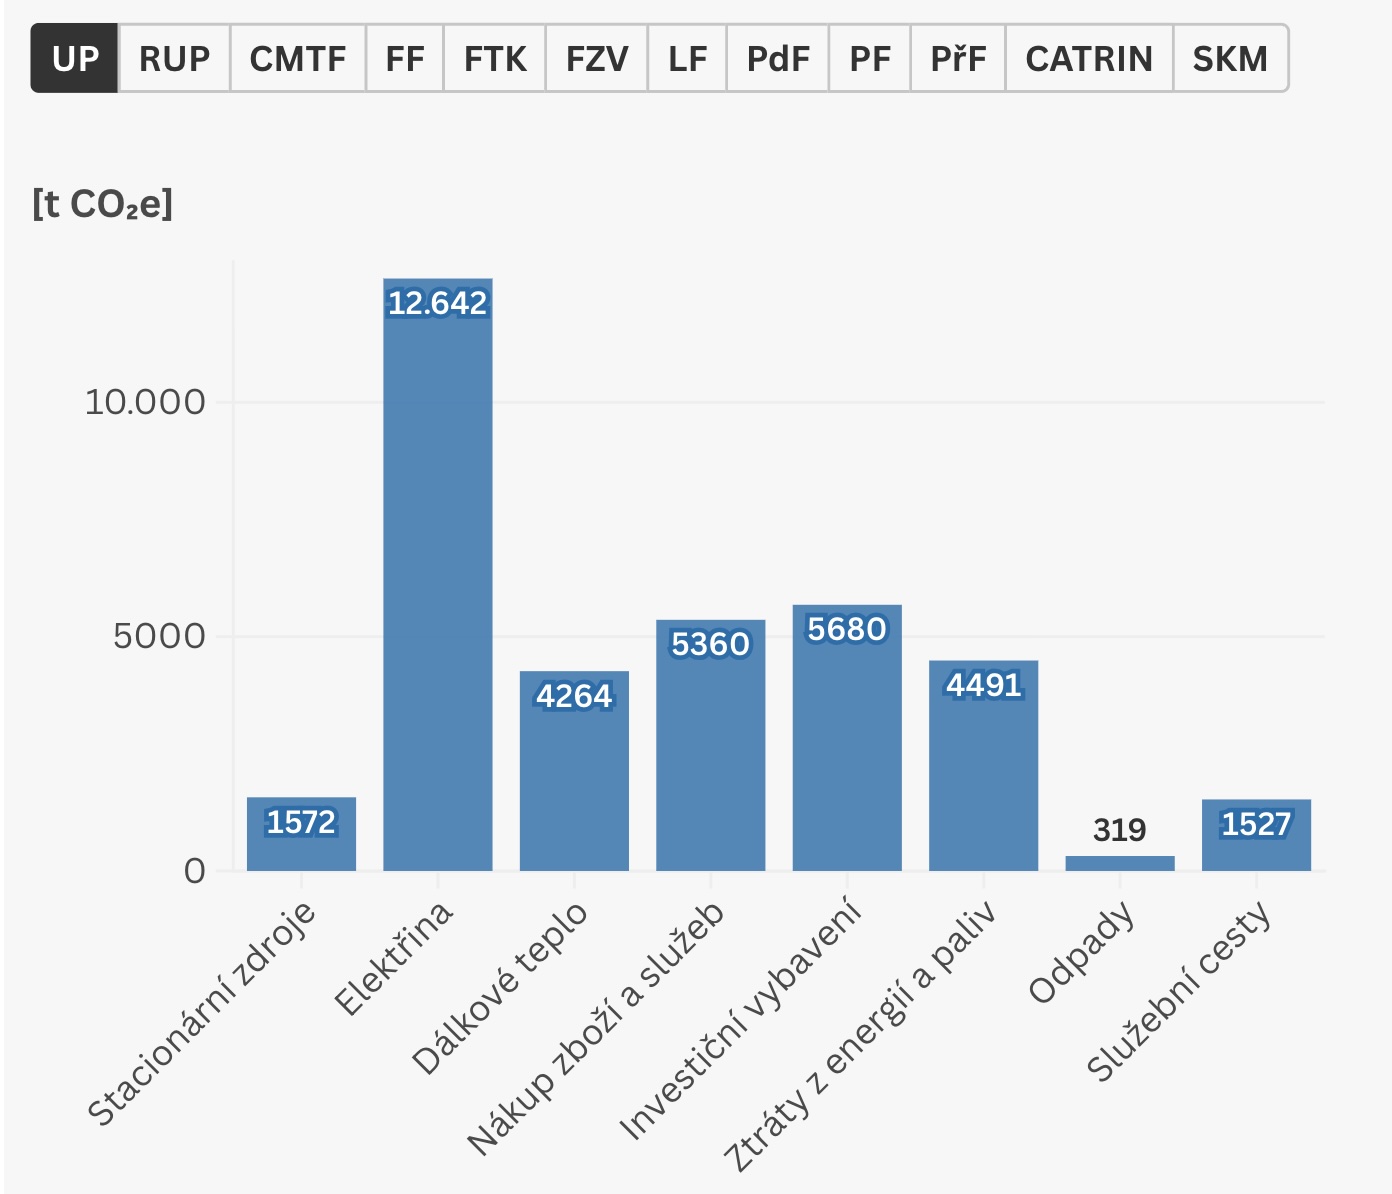Switch to the PřF tab
Viewport: 1392px width, 1194px height.
957,59
